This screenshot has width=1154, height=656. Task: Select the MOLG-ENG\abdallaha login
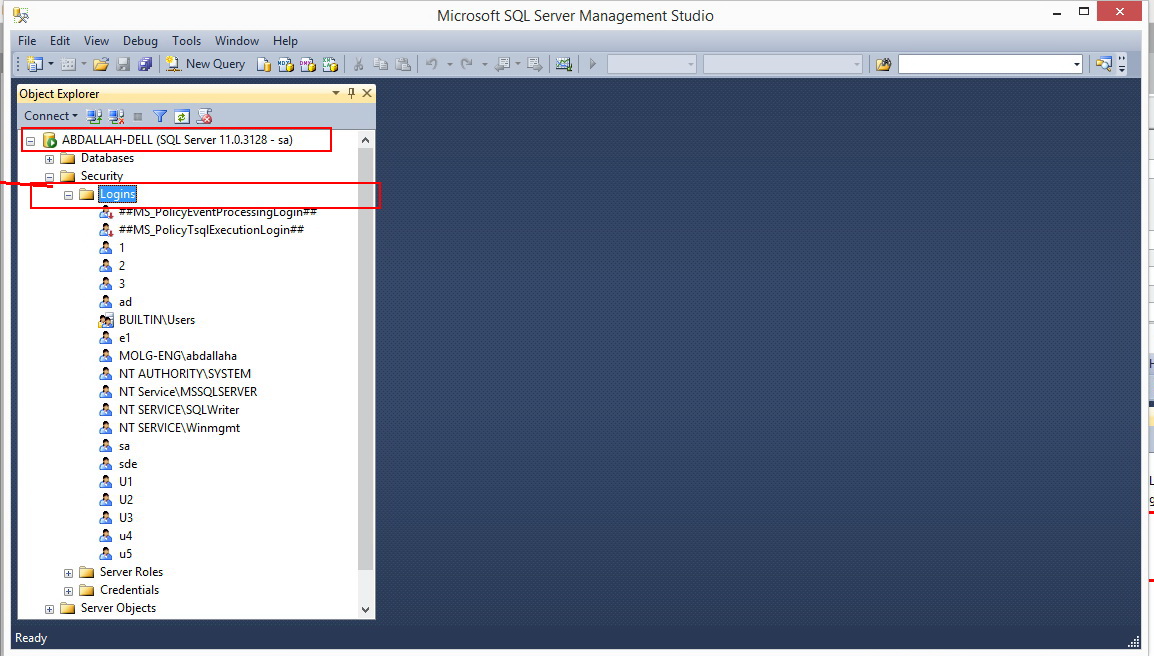tap(178, 356)
